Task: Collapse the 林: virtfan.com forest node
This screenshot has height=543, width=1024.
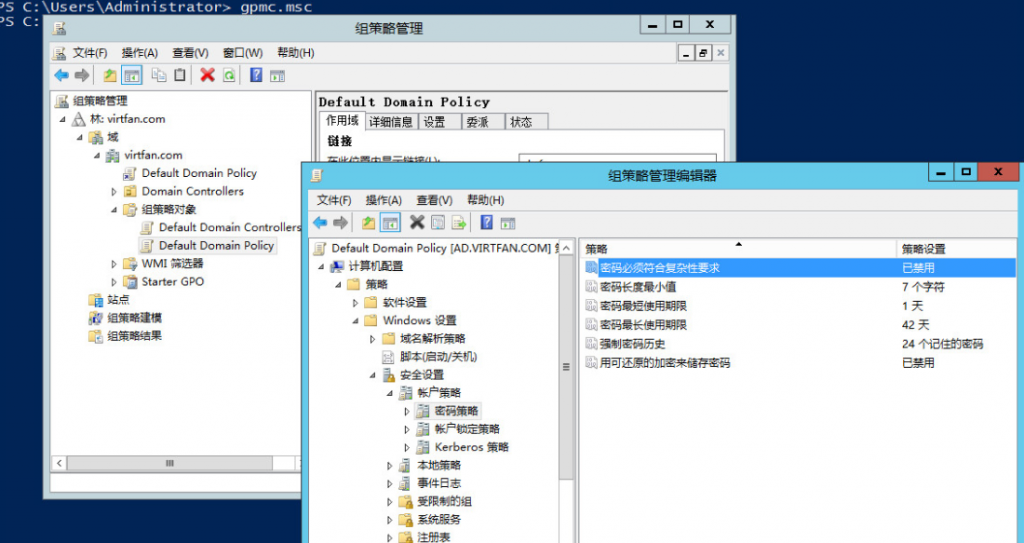Action: (x=63, y=119)
